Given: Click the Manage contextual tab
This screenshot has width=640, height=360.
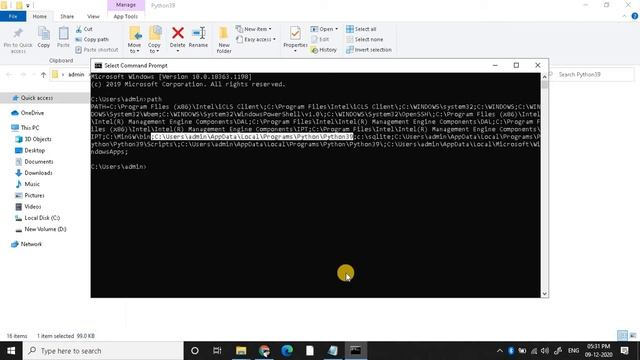Looking at the screenshot, I should pos(126,5).
